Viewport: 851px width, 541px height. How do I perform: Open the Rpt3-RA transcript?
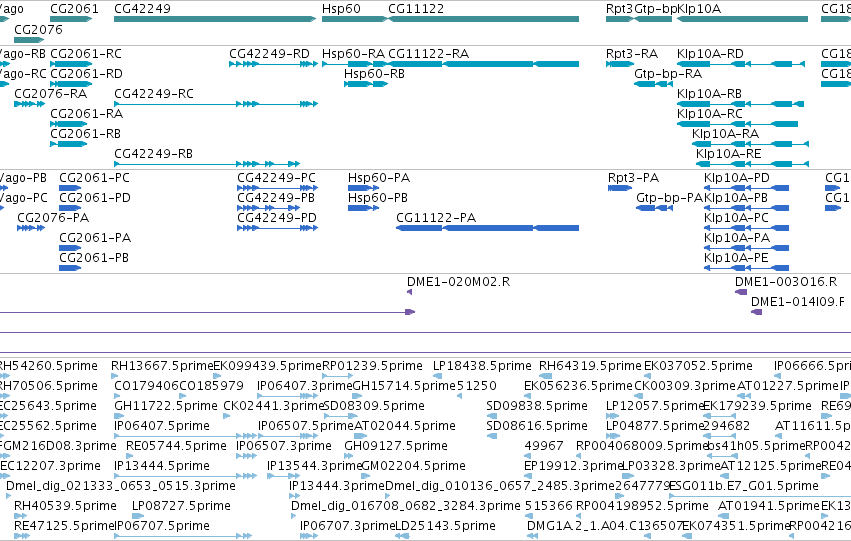pos(620,64)
